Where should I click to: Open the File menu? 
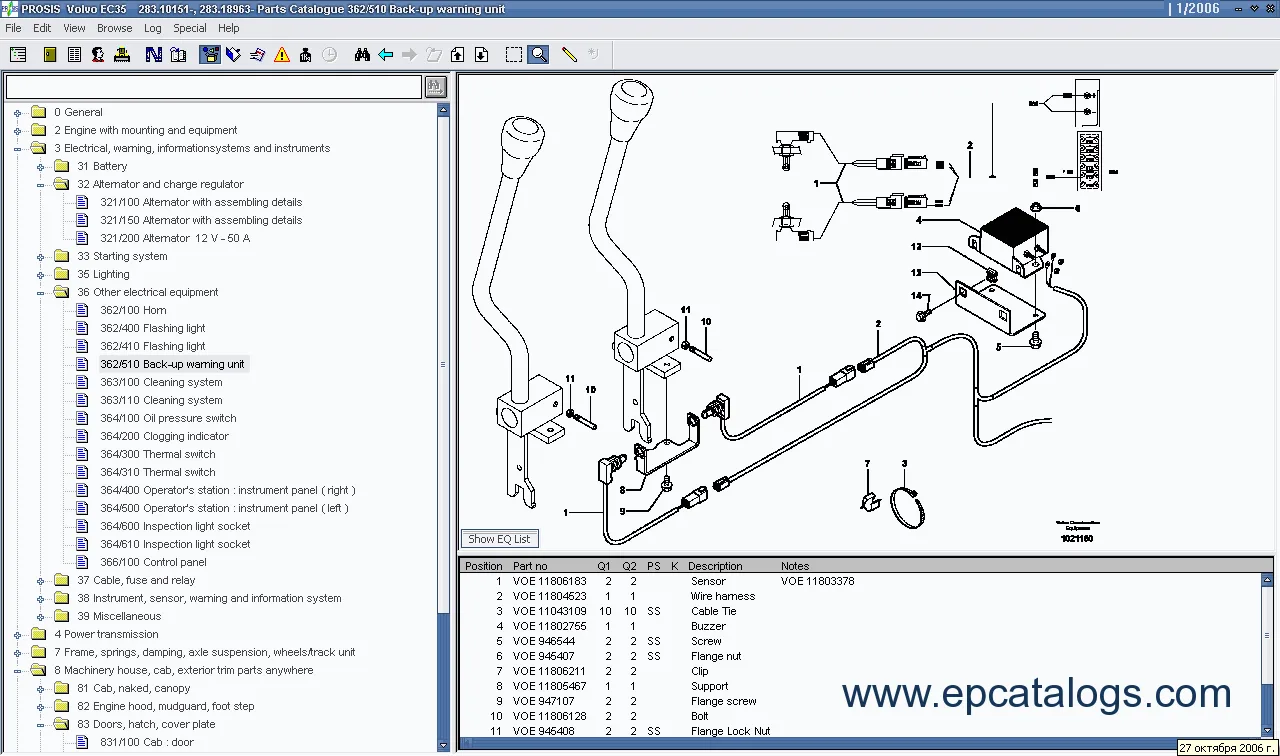(13, 28)
